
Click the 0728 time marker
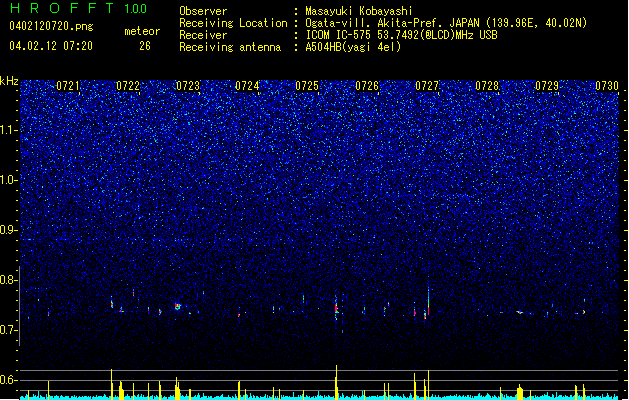(x=487, y=86)
